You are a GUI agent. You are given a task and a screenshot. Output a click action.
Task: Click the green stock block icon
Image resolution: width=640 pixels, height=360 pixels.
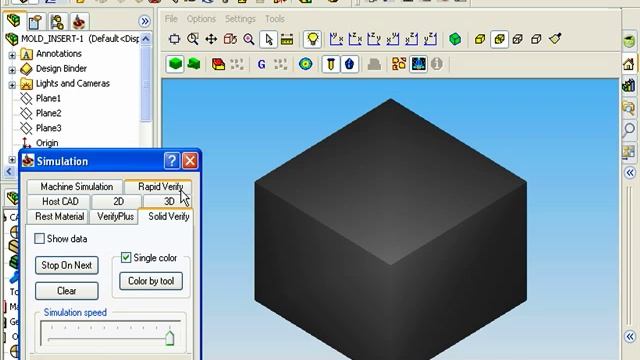(x=176, y=64)
